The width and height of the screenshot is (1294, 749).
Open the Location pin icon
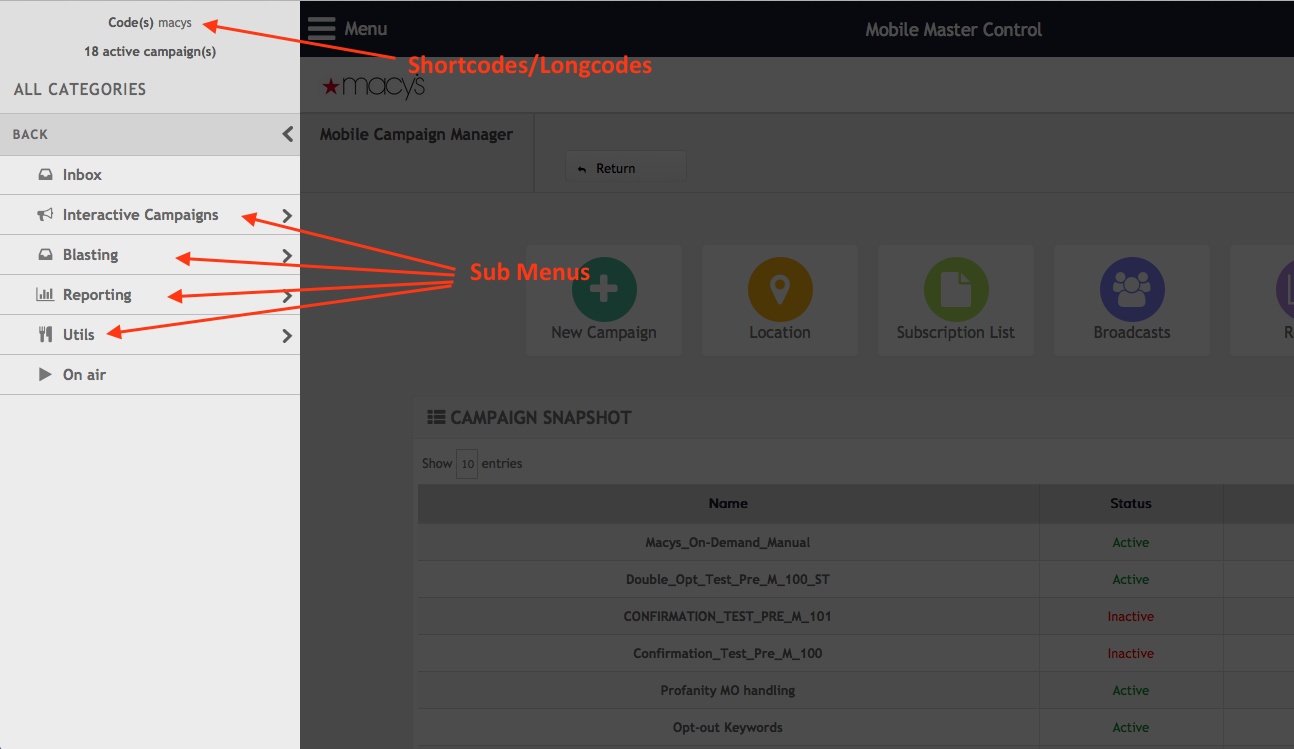pos(780,290)
